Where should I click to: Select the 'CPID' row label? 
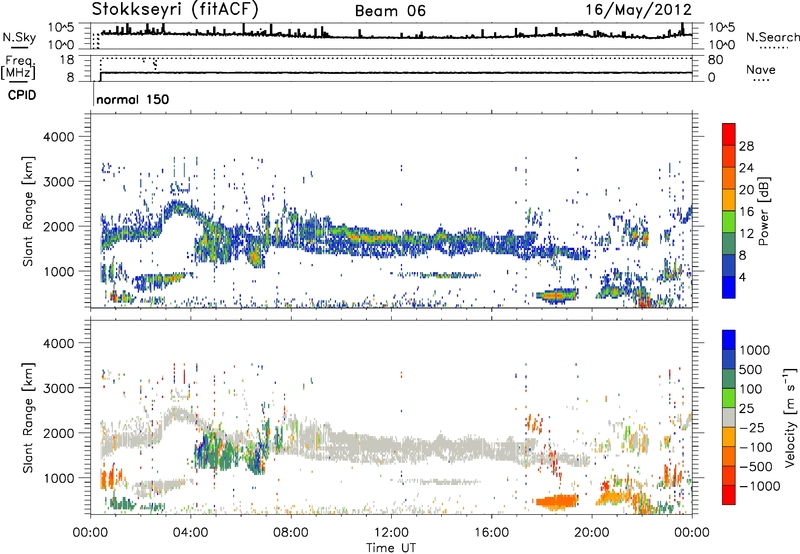coord(22,95)
